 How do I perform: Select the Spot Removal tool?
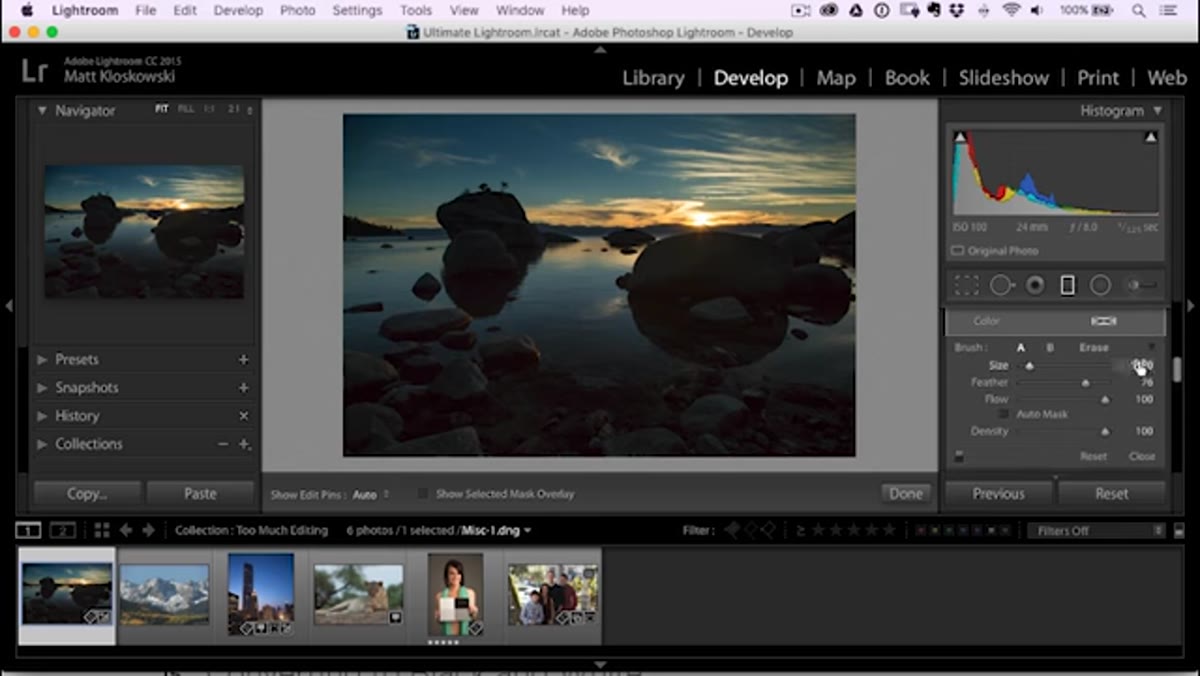coord(1001,286)
